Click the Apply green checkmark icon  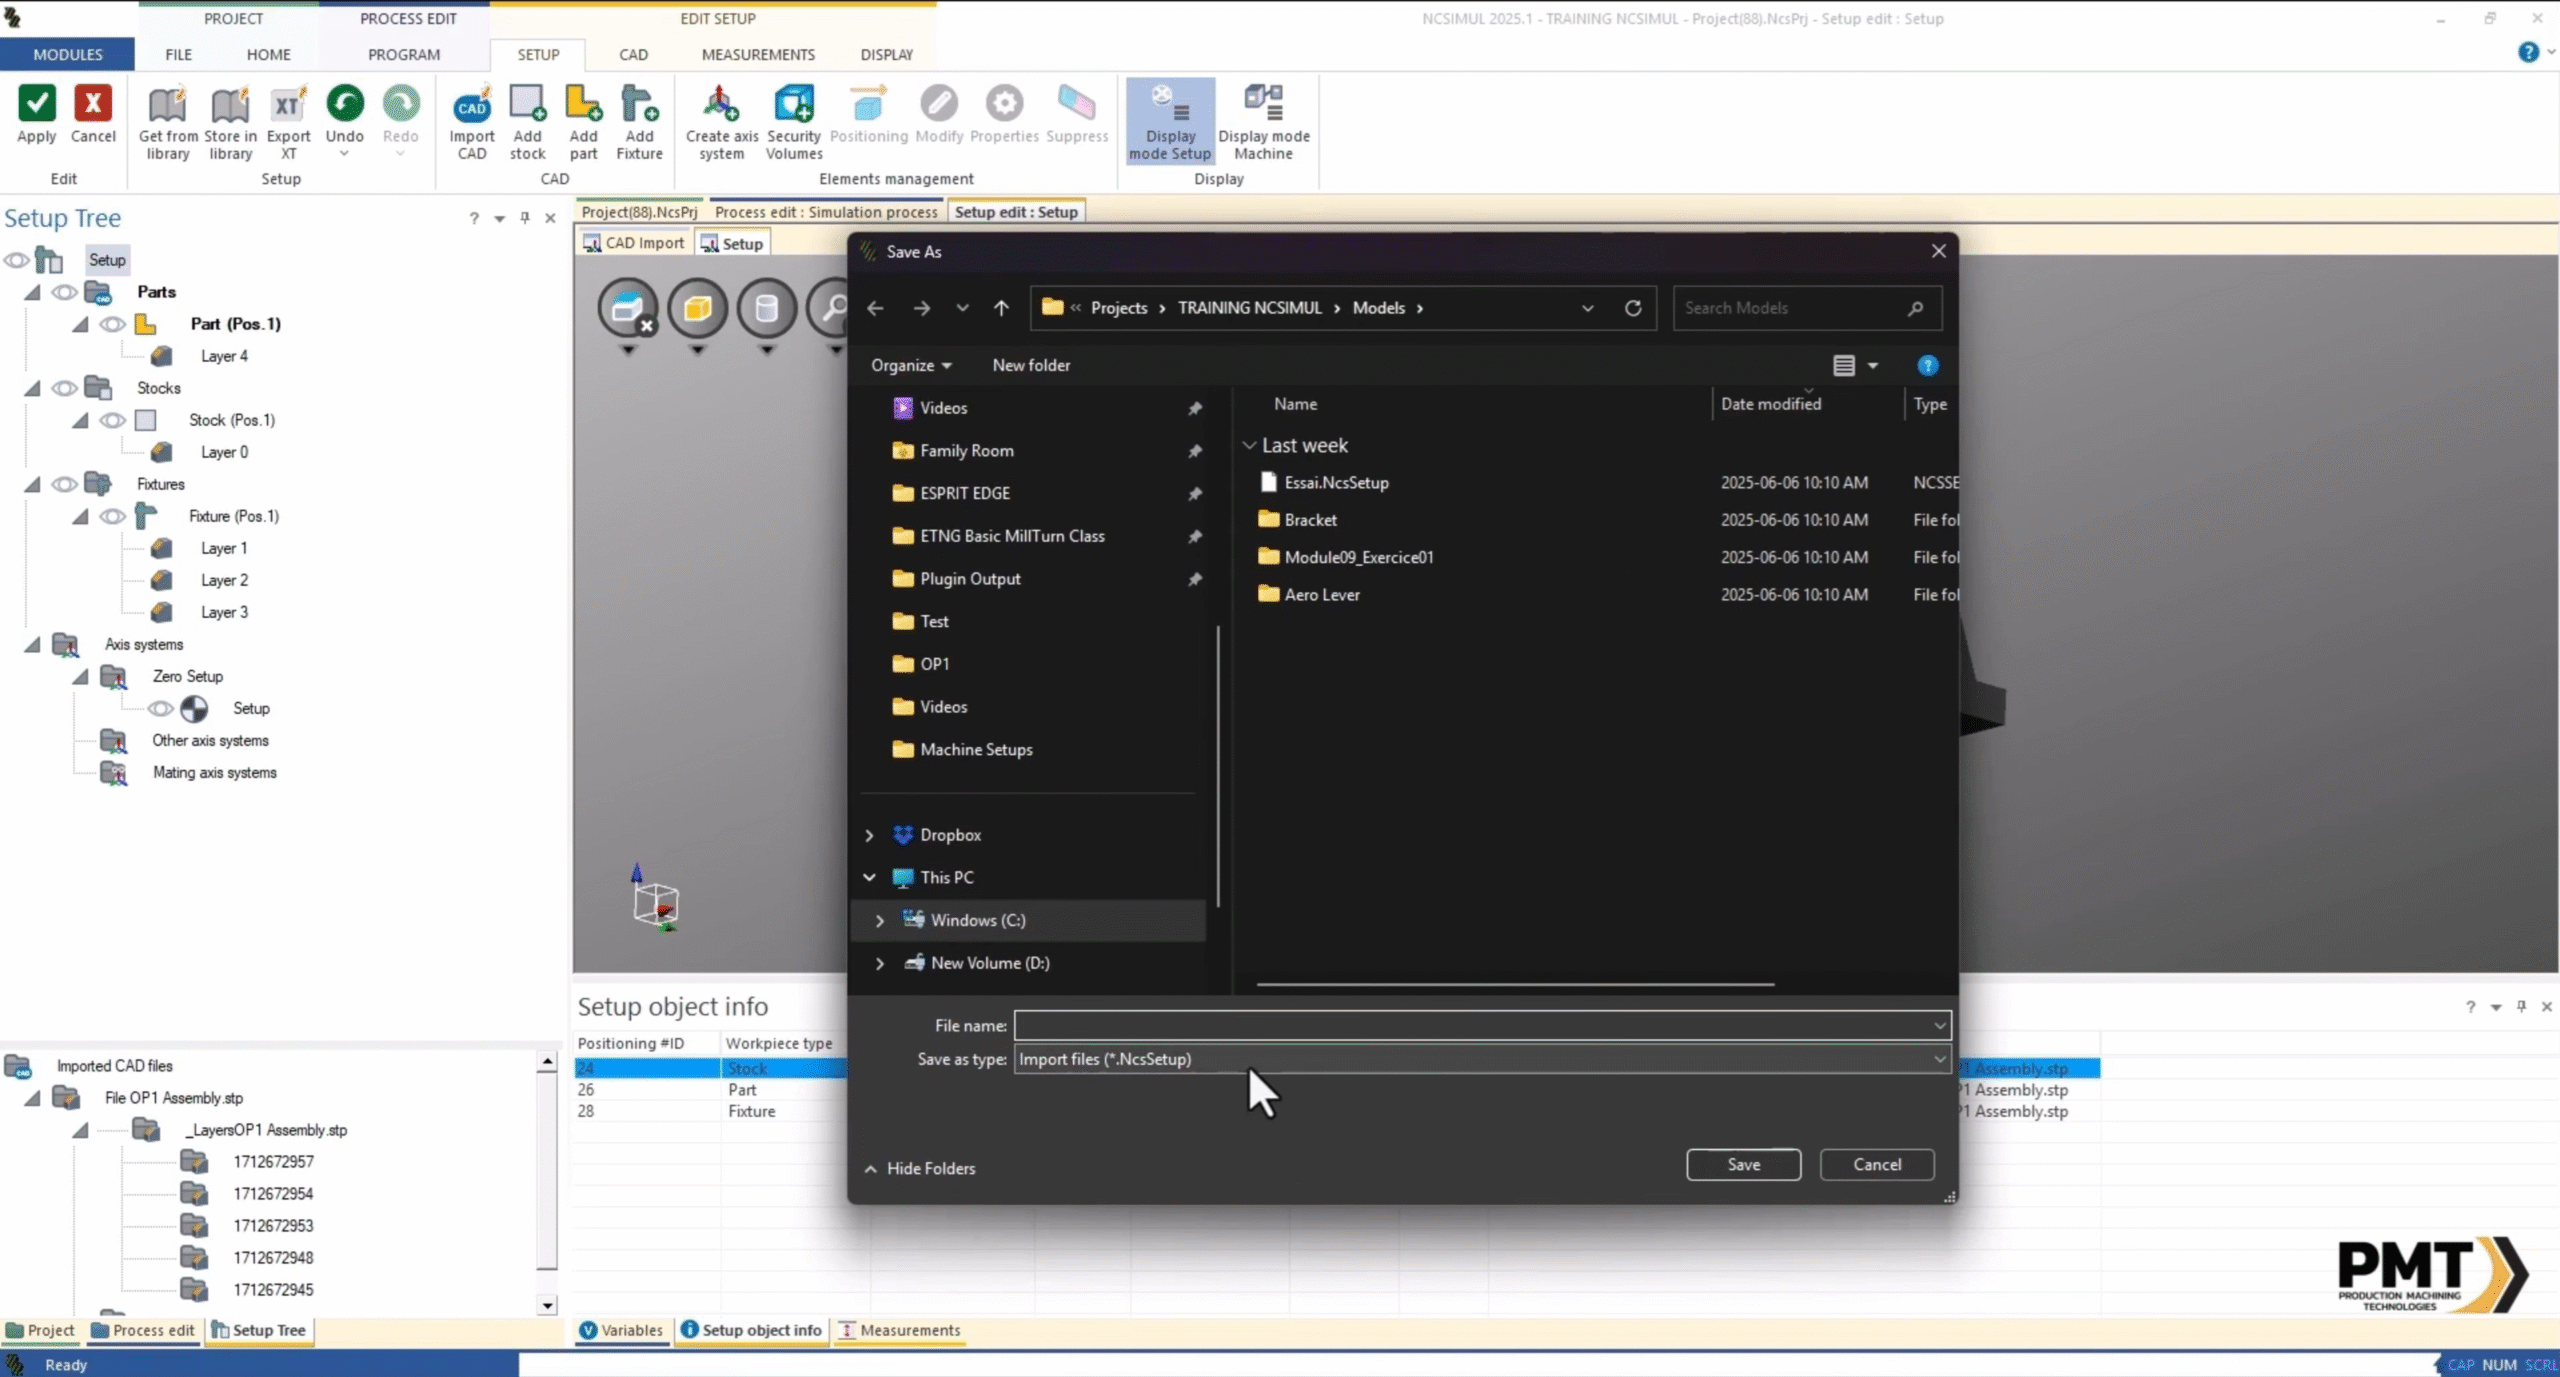coord(37,103)
